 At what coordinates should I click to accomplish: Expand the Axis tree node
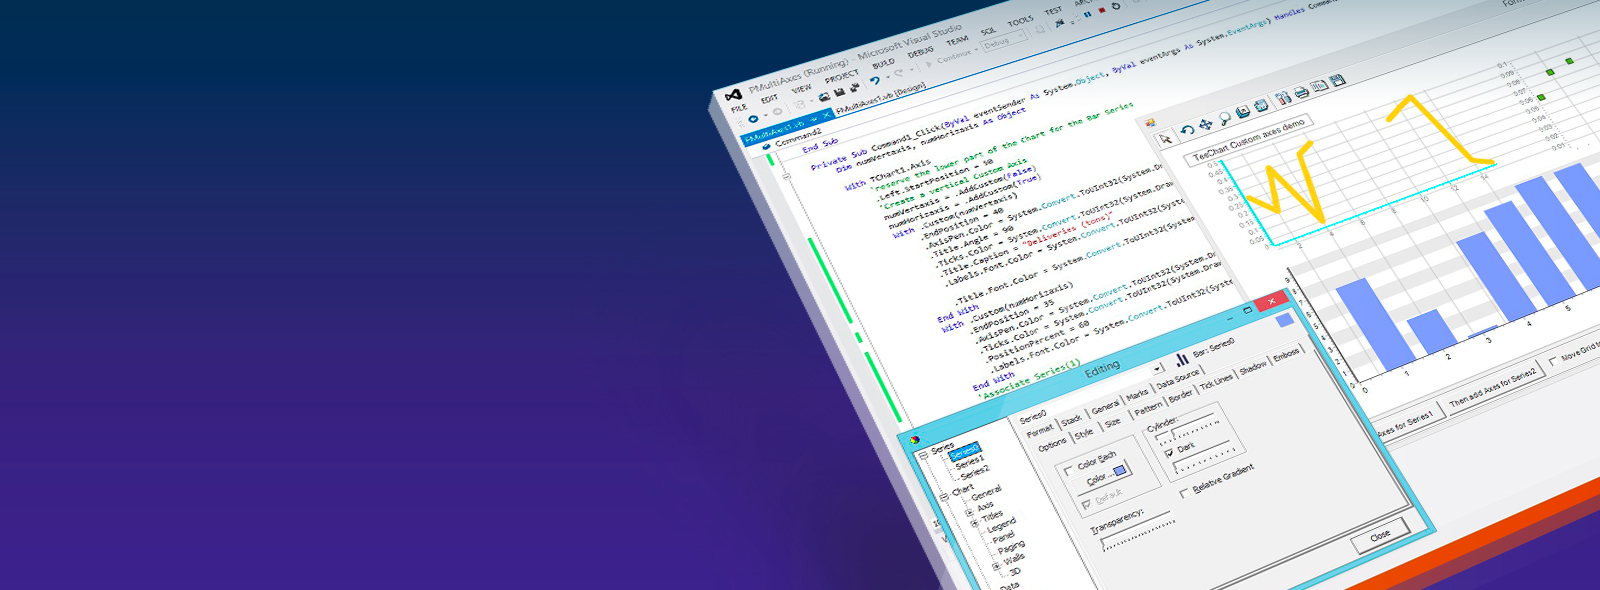969,512
